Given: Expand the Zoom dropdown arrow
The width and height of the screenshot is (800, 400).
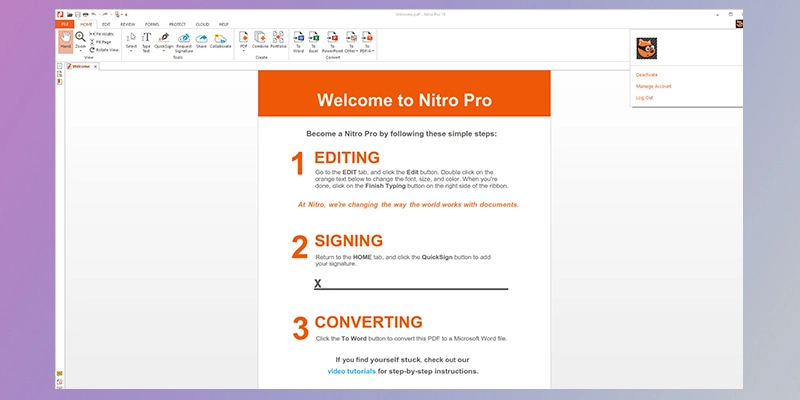Looking at the screenshot, I should coord(81,51).
